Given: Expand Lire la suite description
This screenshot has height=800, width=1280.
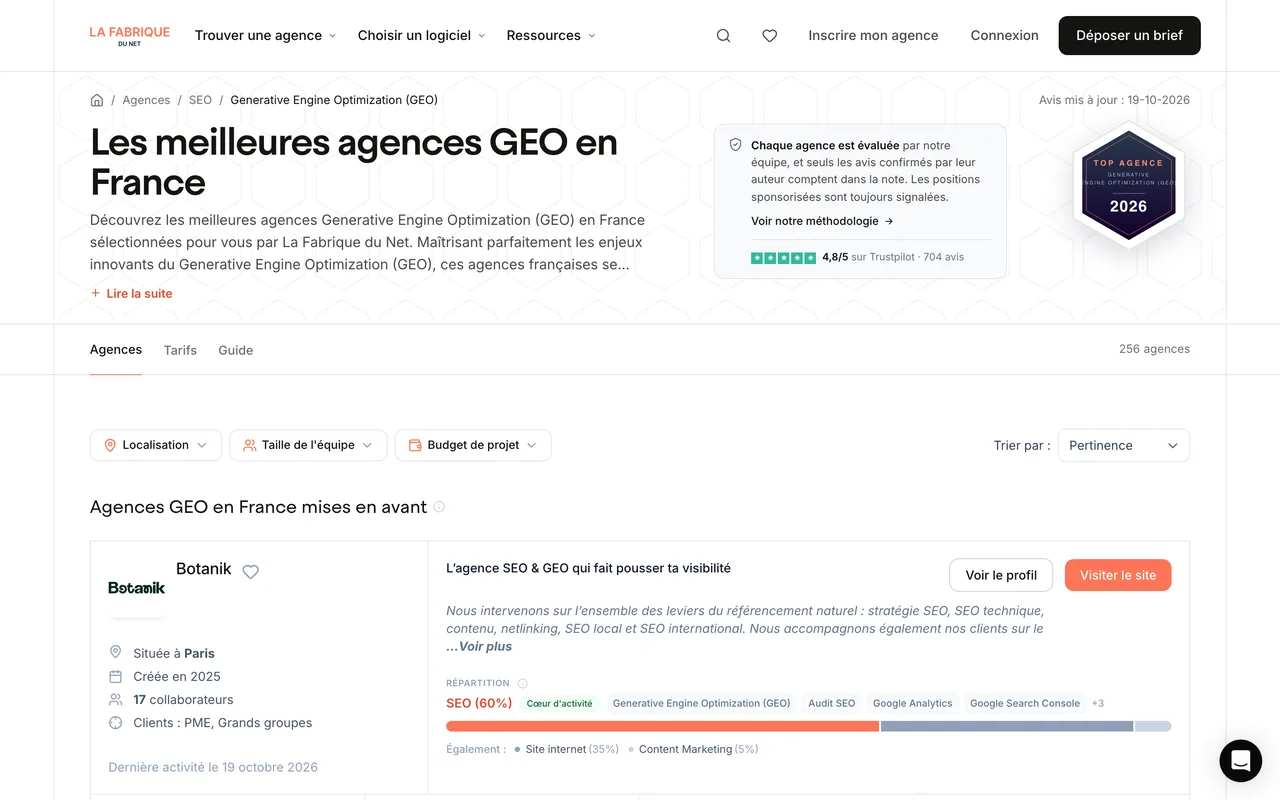Looking at the screenshot, I should pos(131,293).
